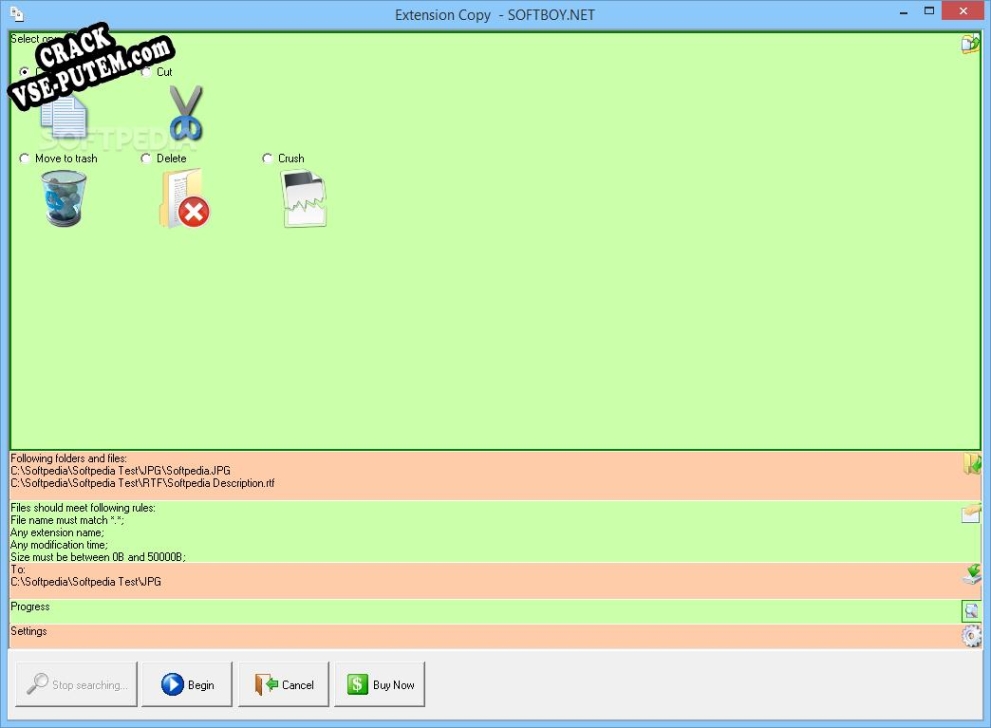Click the folder with red X icon

click(184, 198)
